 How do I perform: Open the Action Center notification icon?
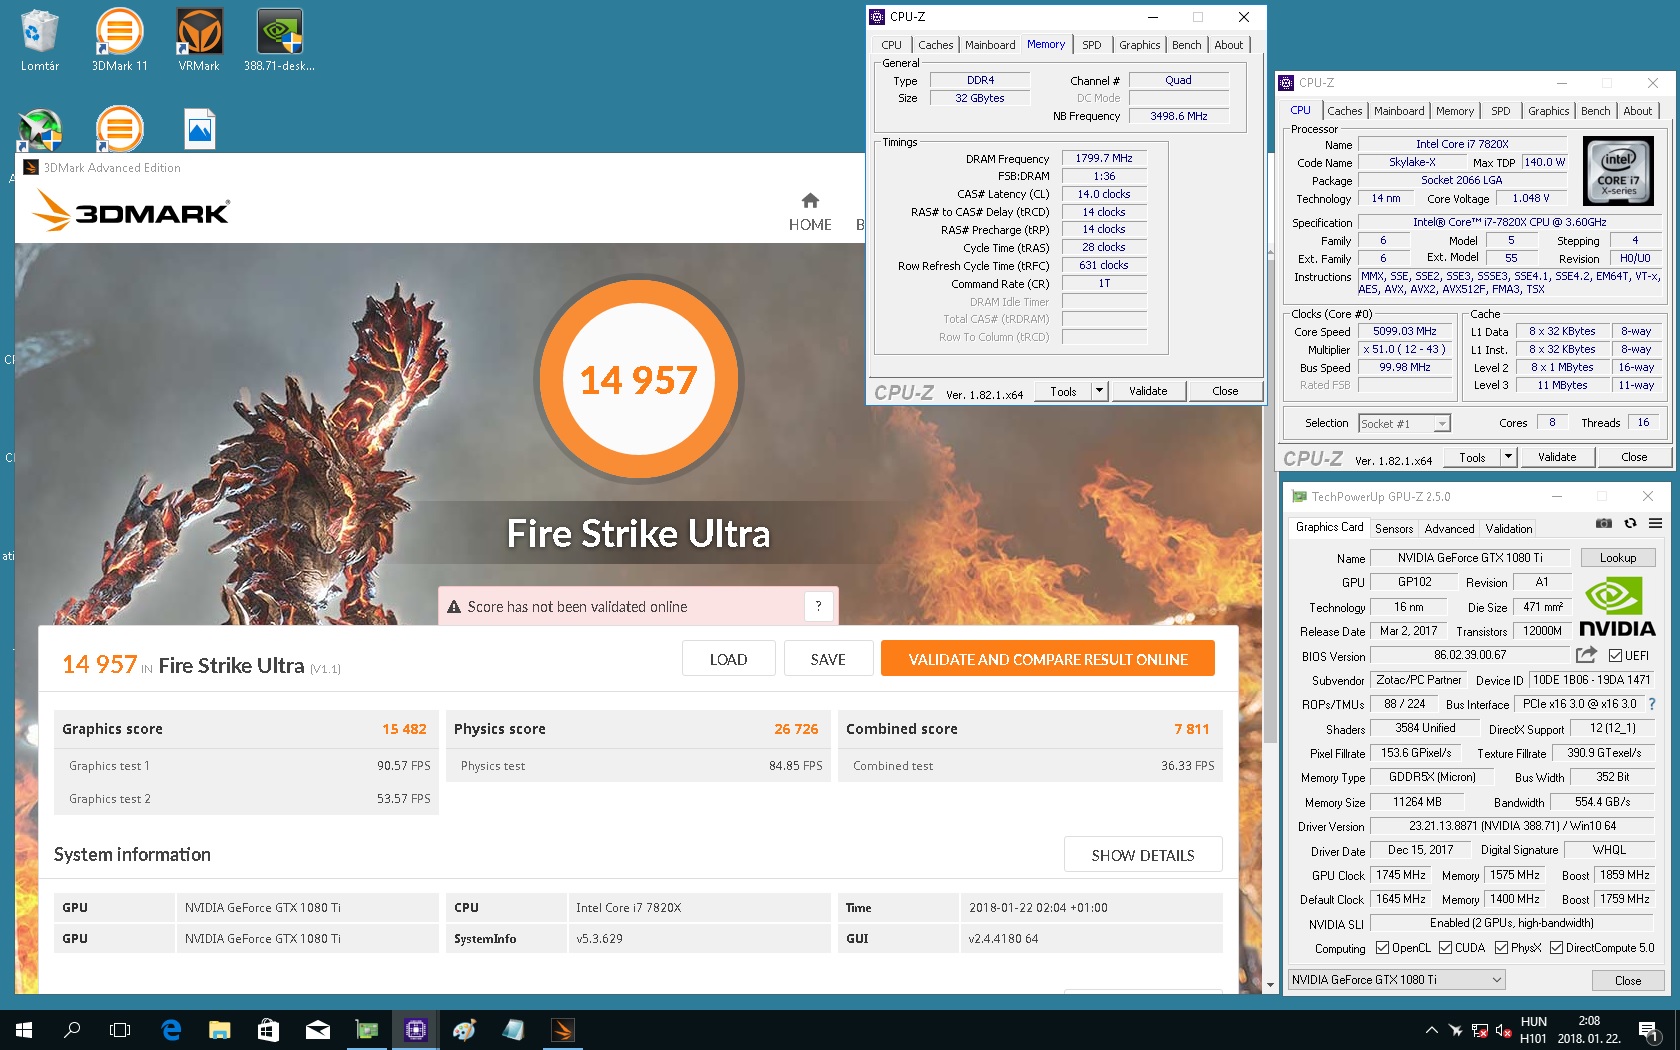pyautogui.click(x=1648, y=1030)
